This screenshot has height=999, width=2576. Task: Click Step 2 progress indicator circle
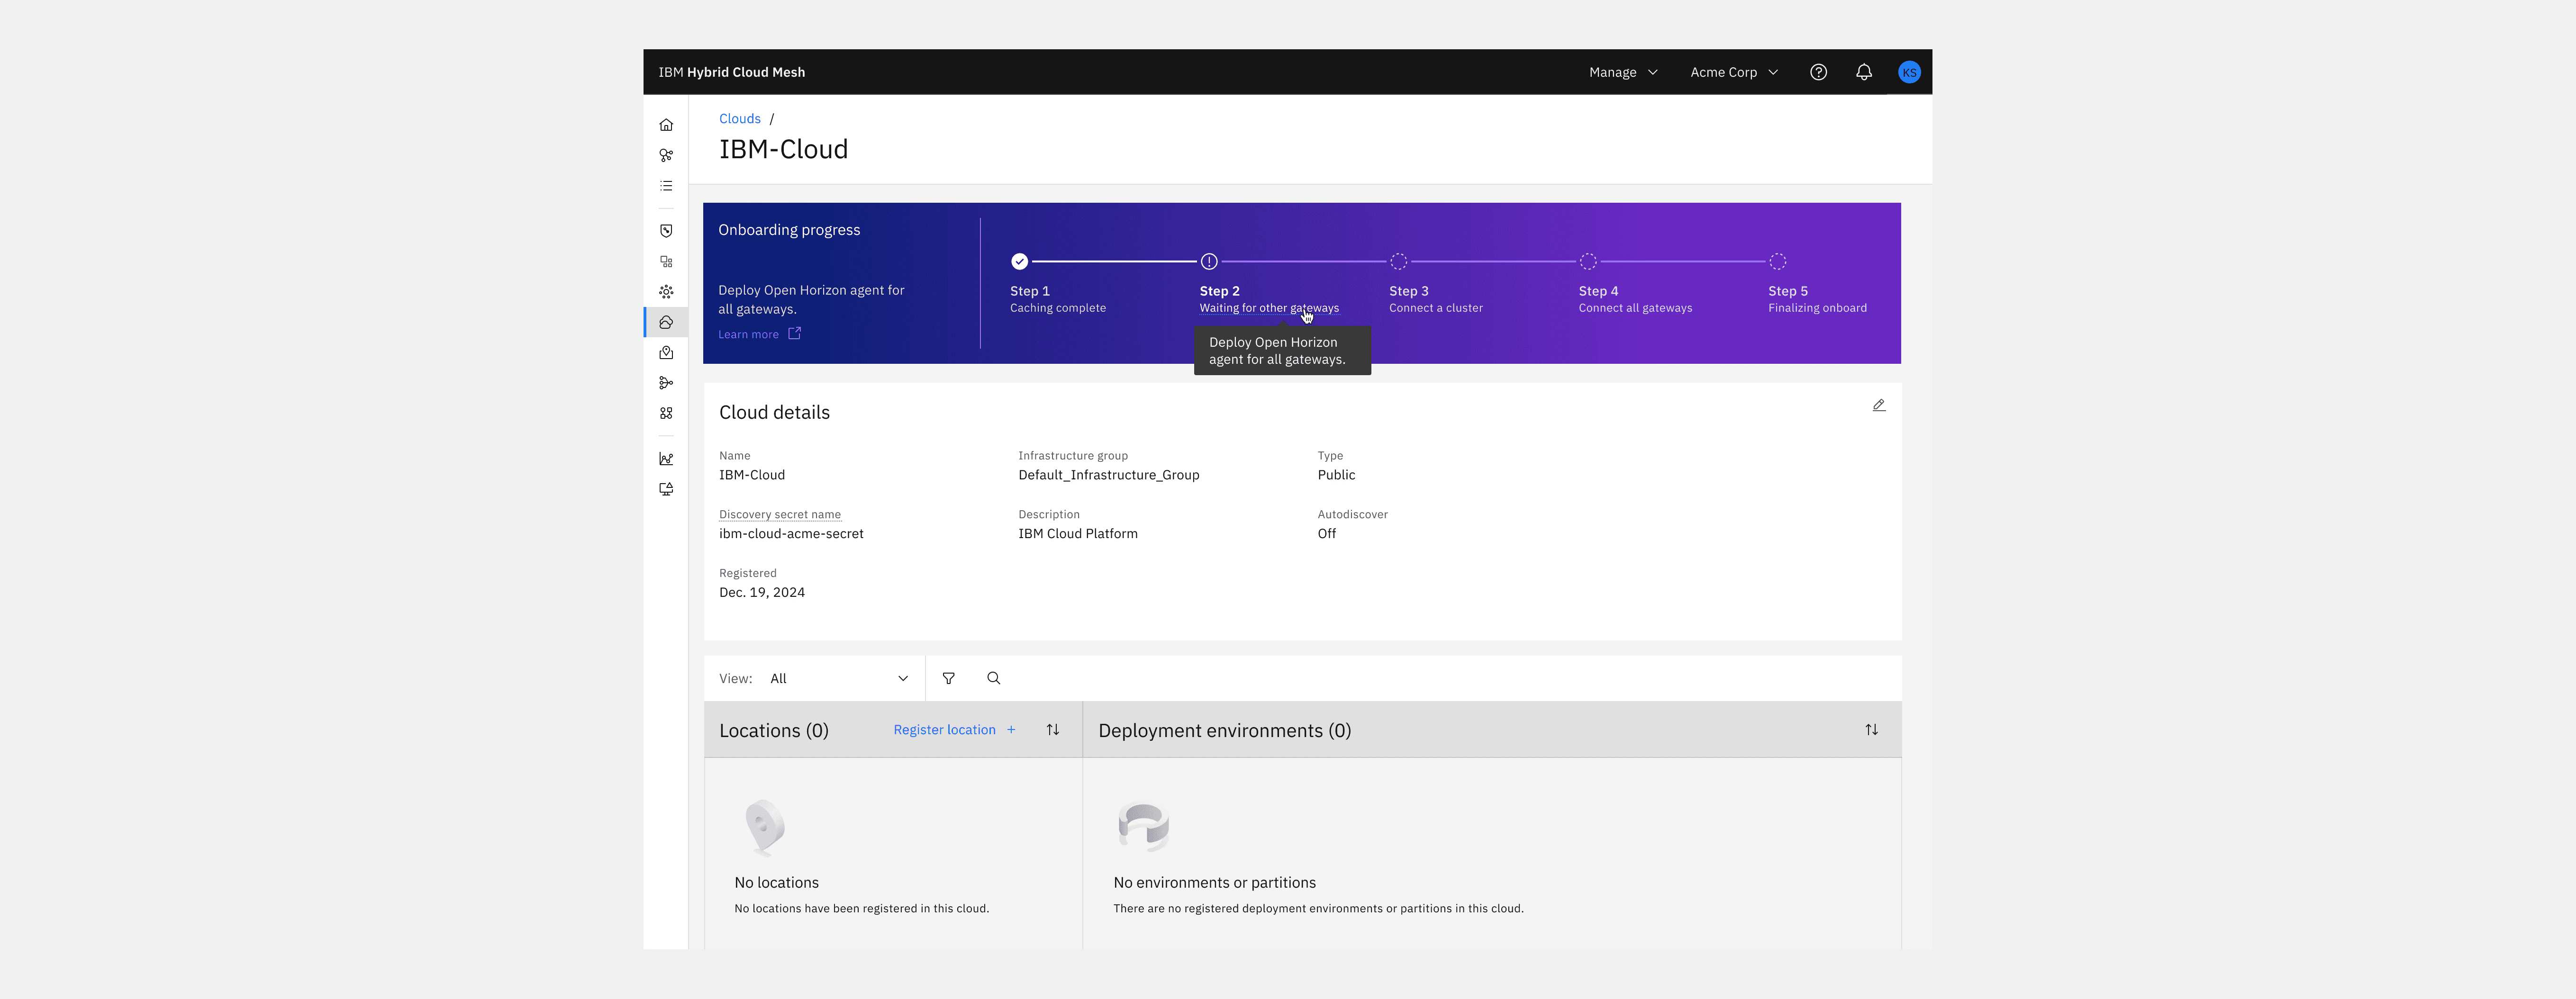(x=1209, y=261)
